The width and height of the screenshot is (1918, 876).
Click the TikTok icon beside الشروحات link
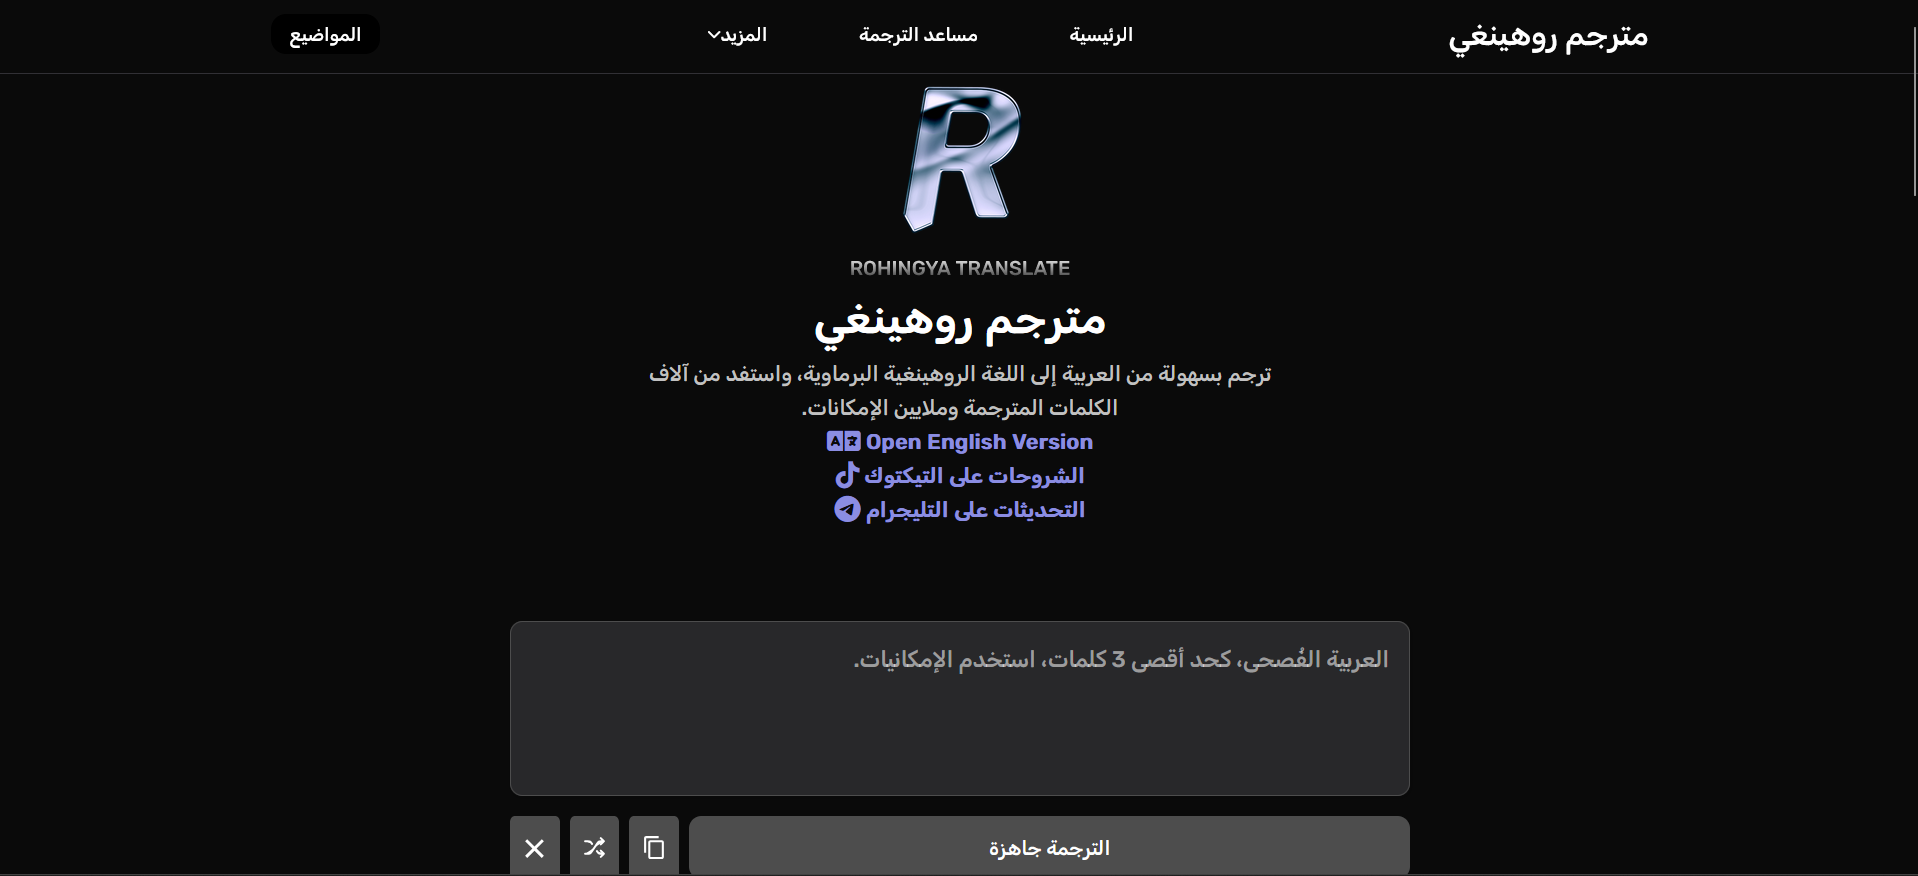tap(847, 475)
